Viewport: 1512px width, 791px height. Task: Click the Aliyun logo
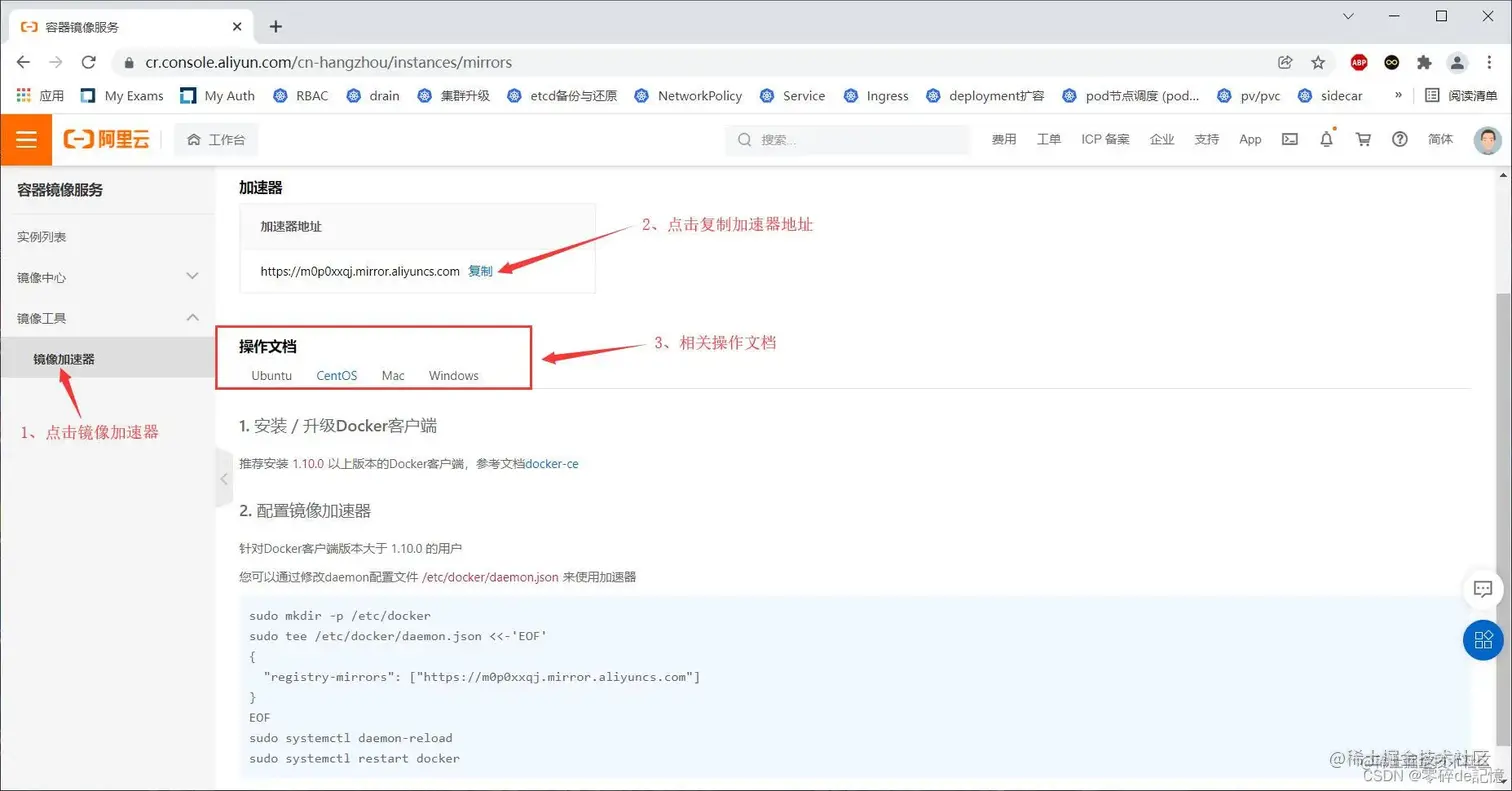pyautogui.click(x=106, y=140)
